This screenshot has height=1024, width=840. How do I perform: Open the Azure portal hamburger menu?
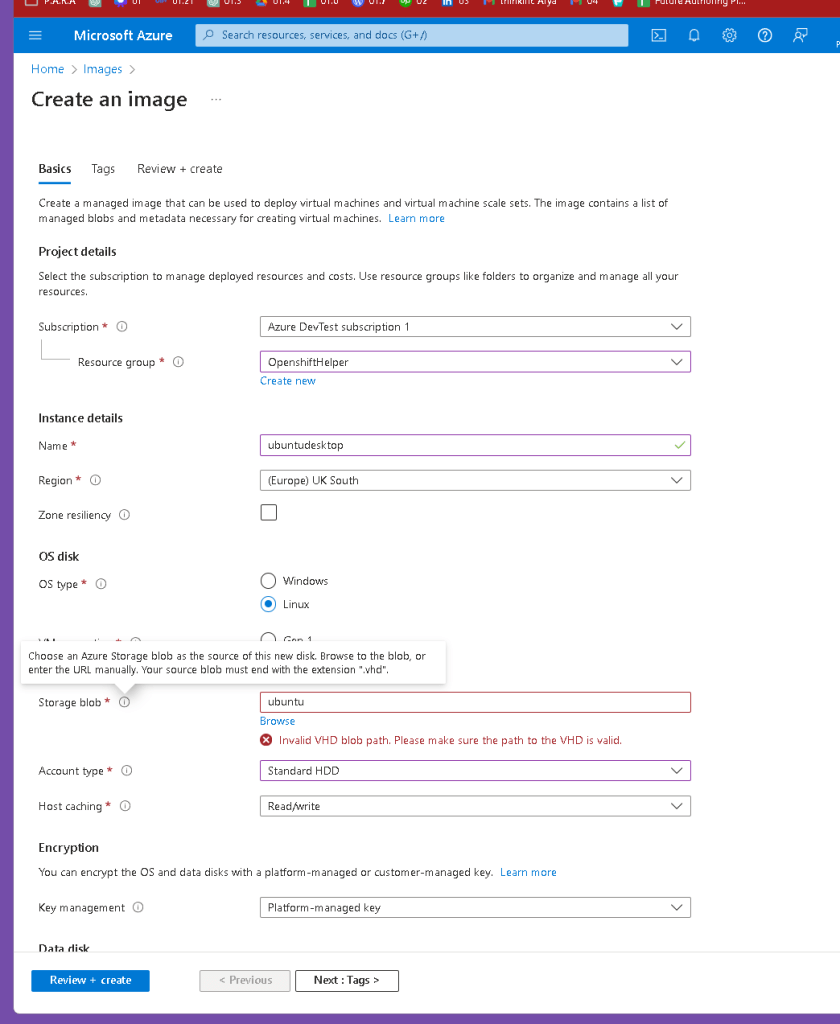coord(35,35)
